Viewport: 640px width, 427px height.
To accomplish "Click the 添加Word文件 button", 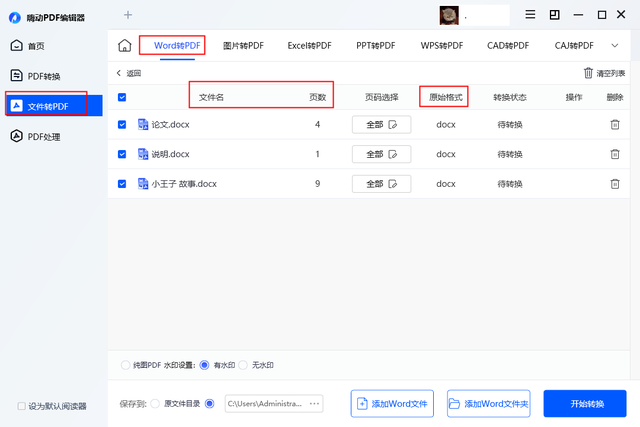I will pos(392,404).
